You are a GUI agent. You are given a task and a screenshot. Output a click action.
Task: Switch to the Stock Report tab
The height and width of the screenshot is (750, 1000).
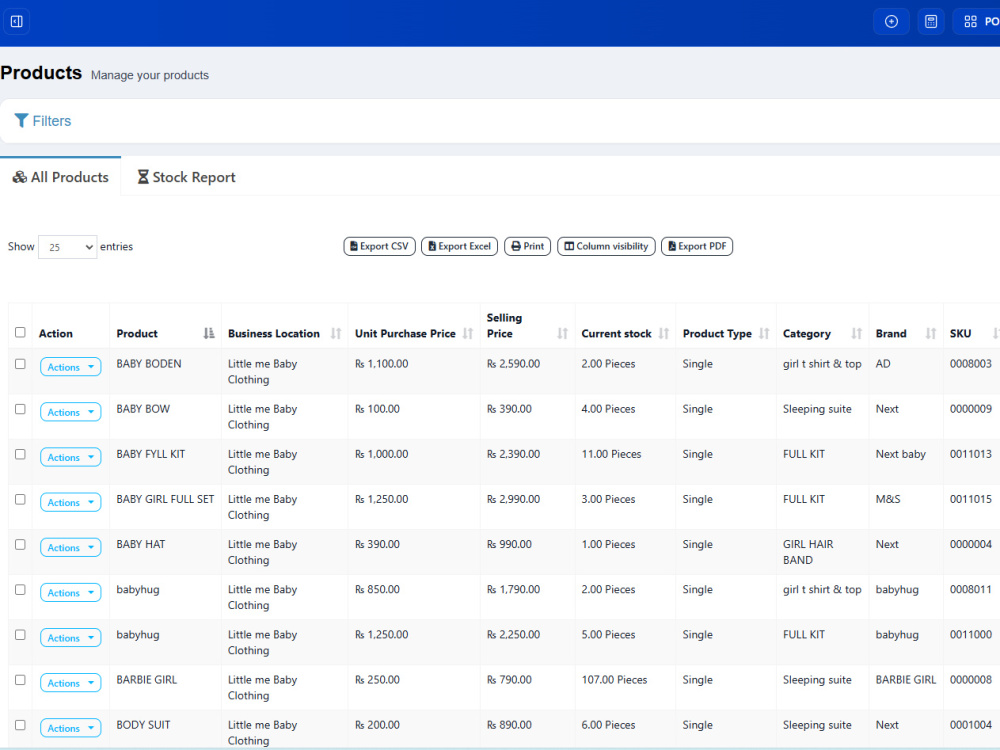(x=186, y=177)
